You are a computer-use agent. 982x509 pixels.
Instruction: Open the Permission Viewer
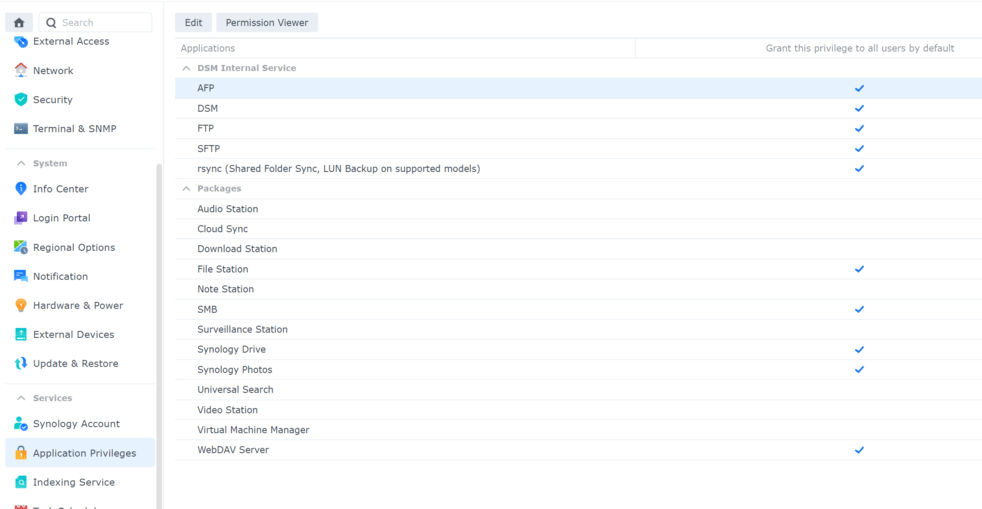tap(267, 23)
